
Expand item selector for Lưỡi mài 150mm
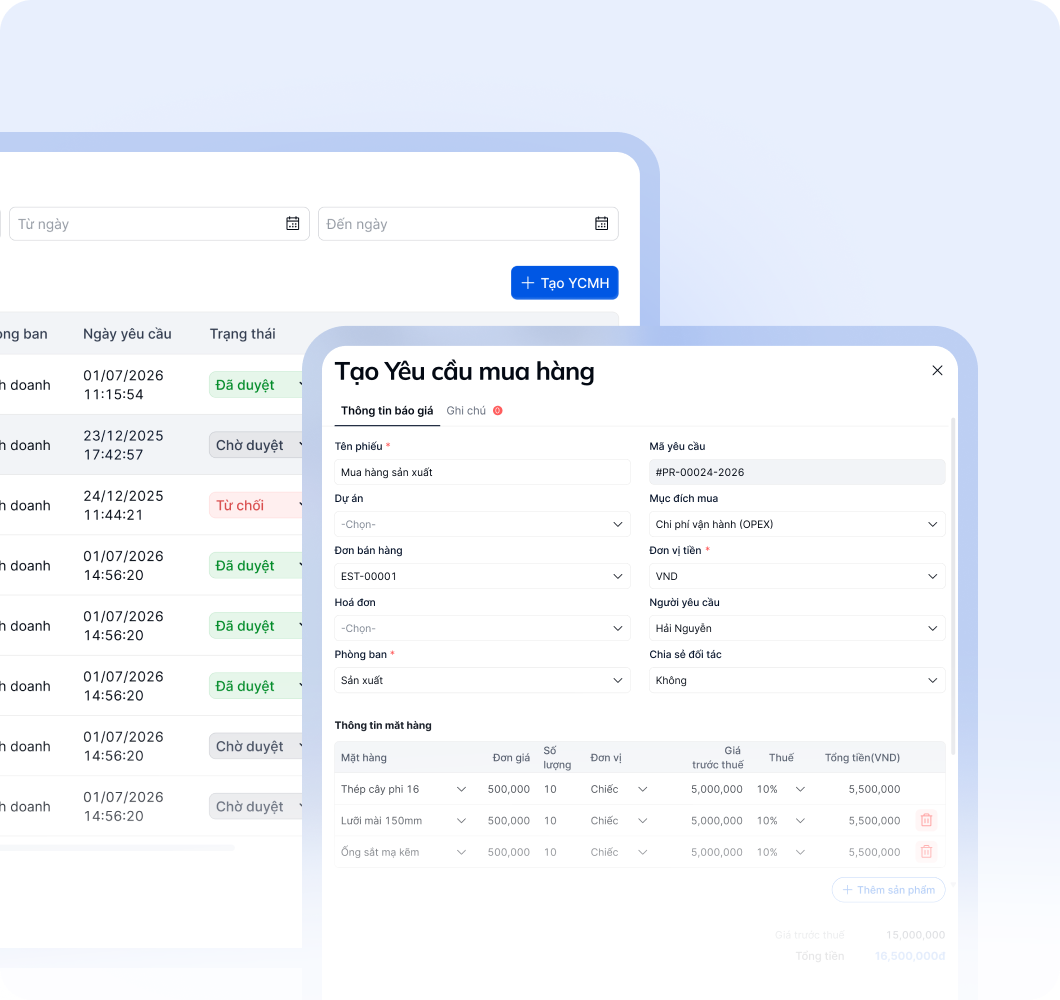pos(461,821)
